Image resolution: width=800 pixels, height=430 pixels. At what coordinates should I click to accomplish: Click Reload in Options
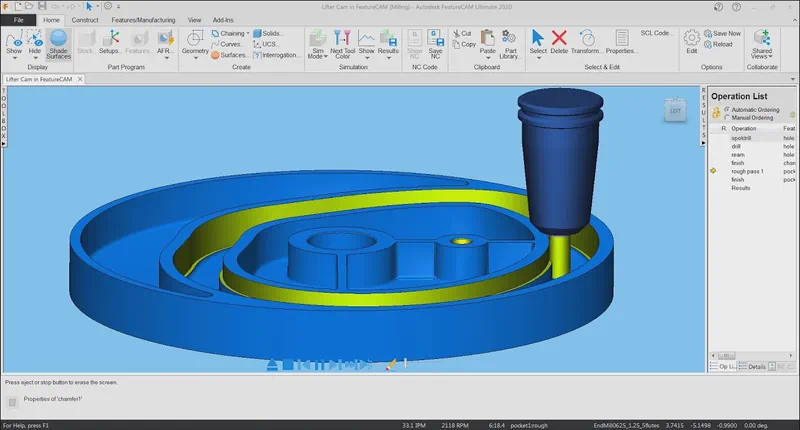click(x=718, y=44)
